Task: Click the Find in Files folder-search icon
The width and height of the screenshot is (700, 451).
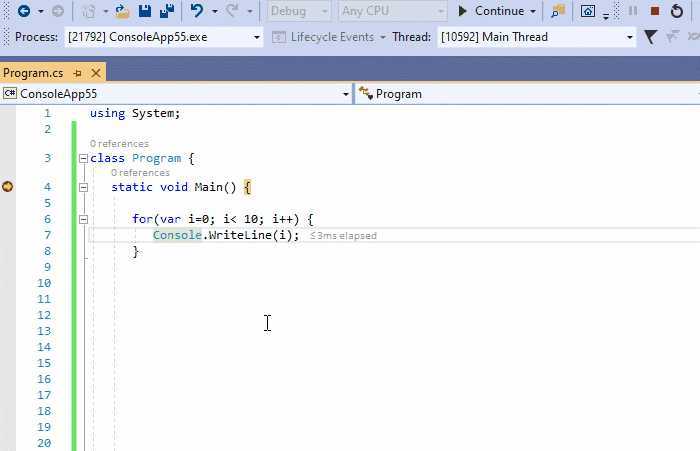Action: [558, 11]
